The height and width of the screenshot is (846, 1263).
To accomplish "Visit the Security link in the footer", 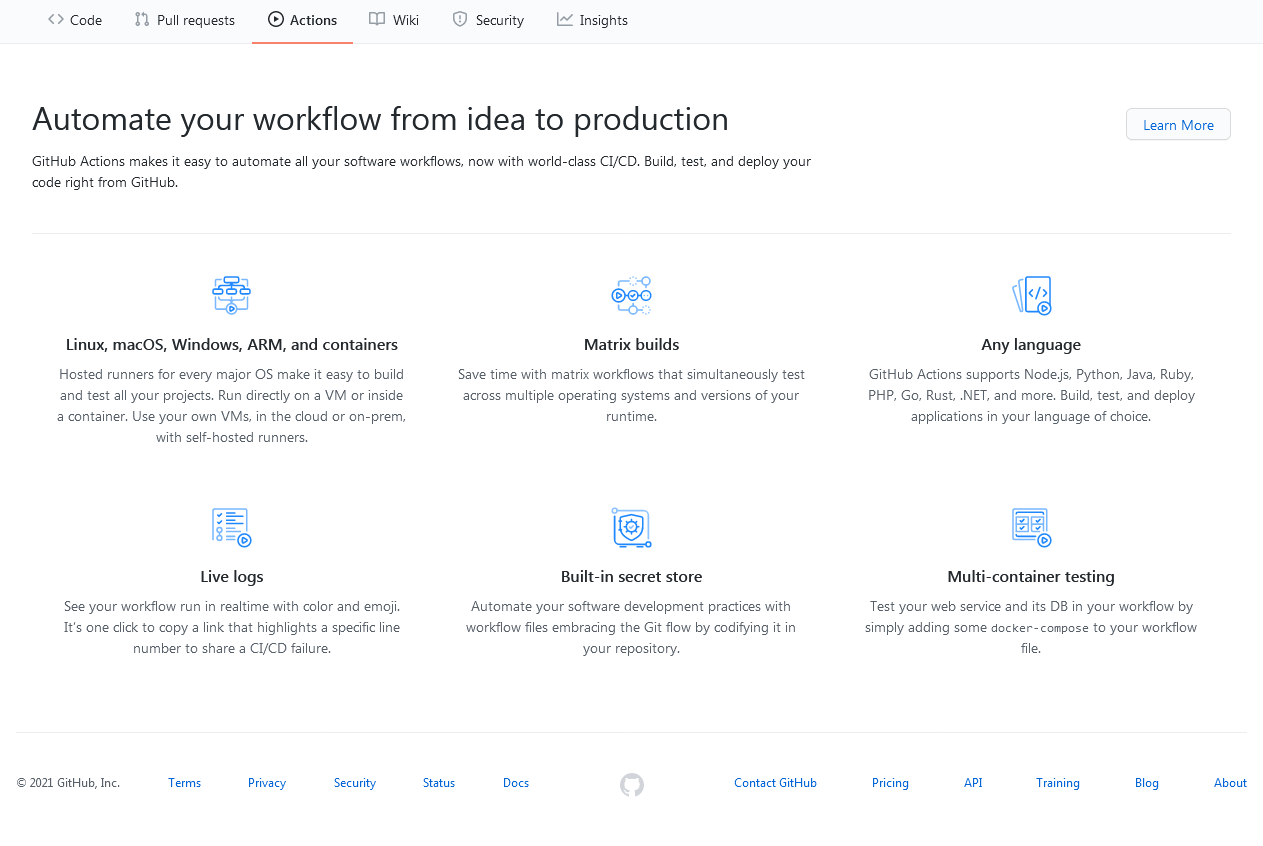I will (355, 783).
